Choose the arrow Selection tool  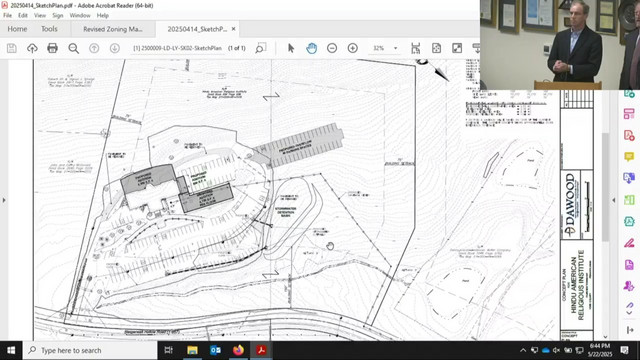(x=291, y=48)
